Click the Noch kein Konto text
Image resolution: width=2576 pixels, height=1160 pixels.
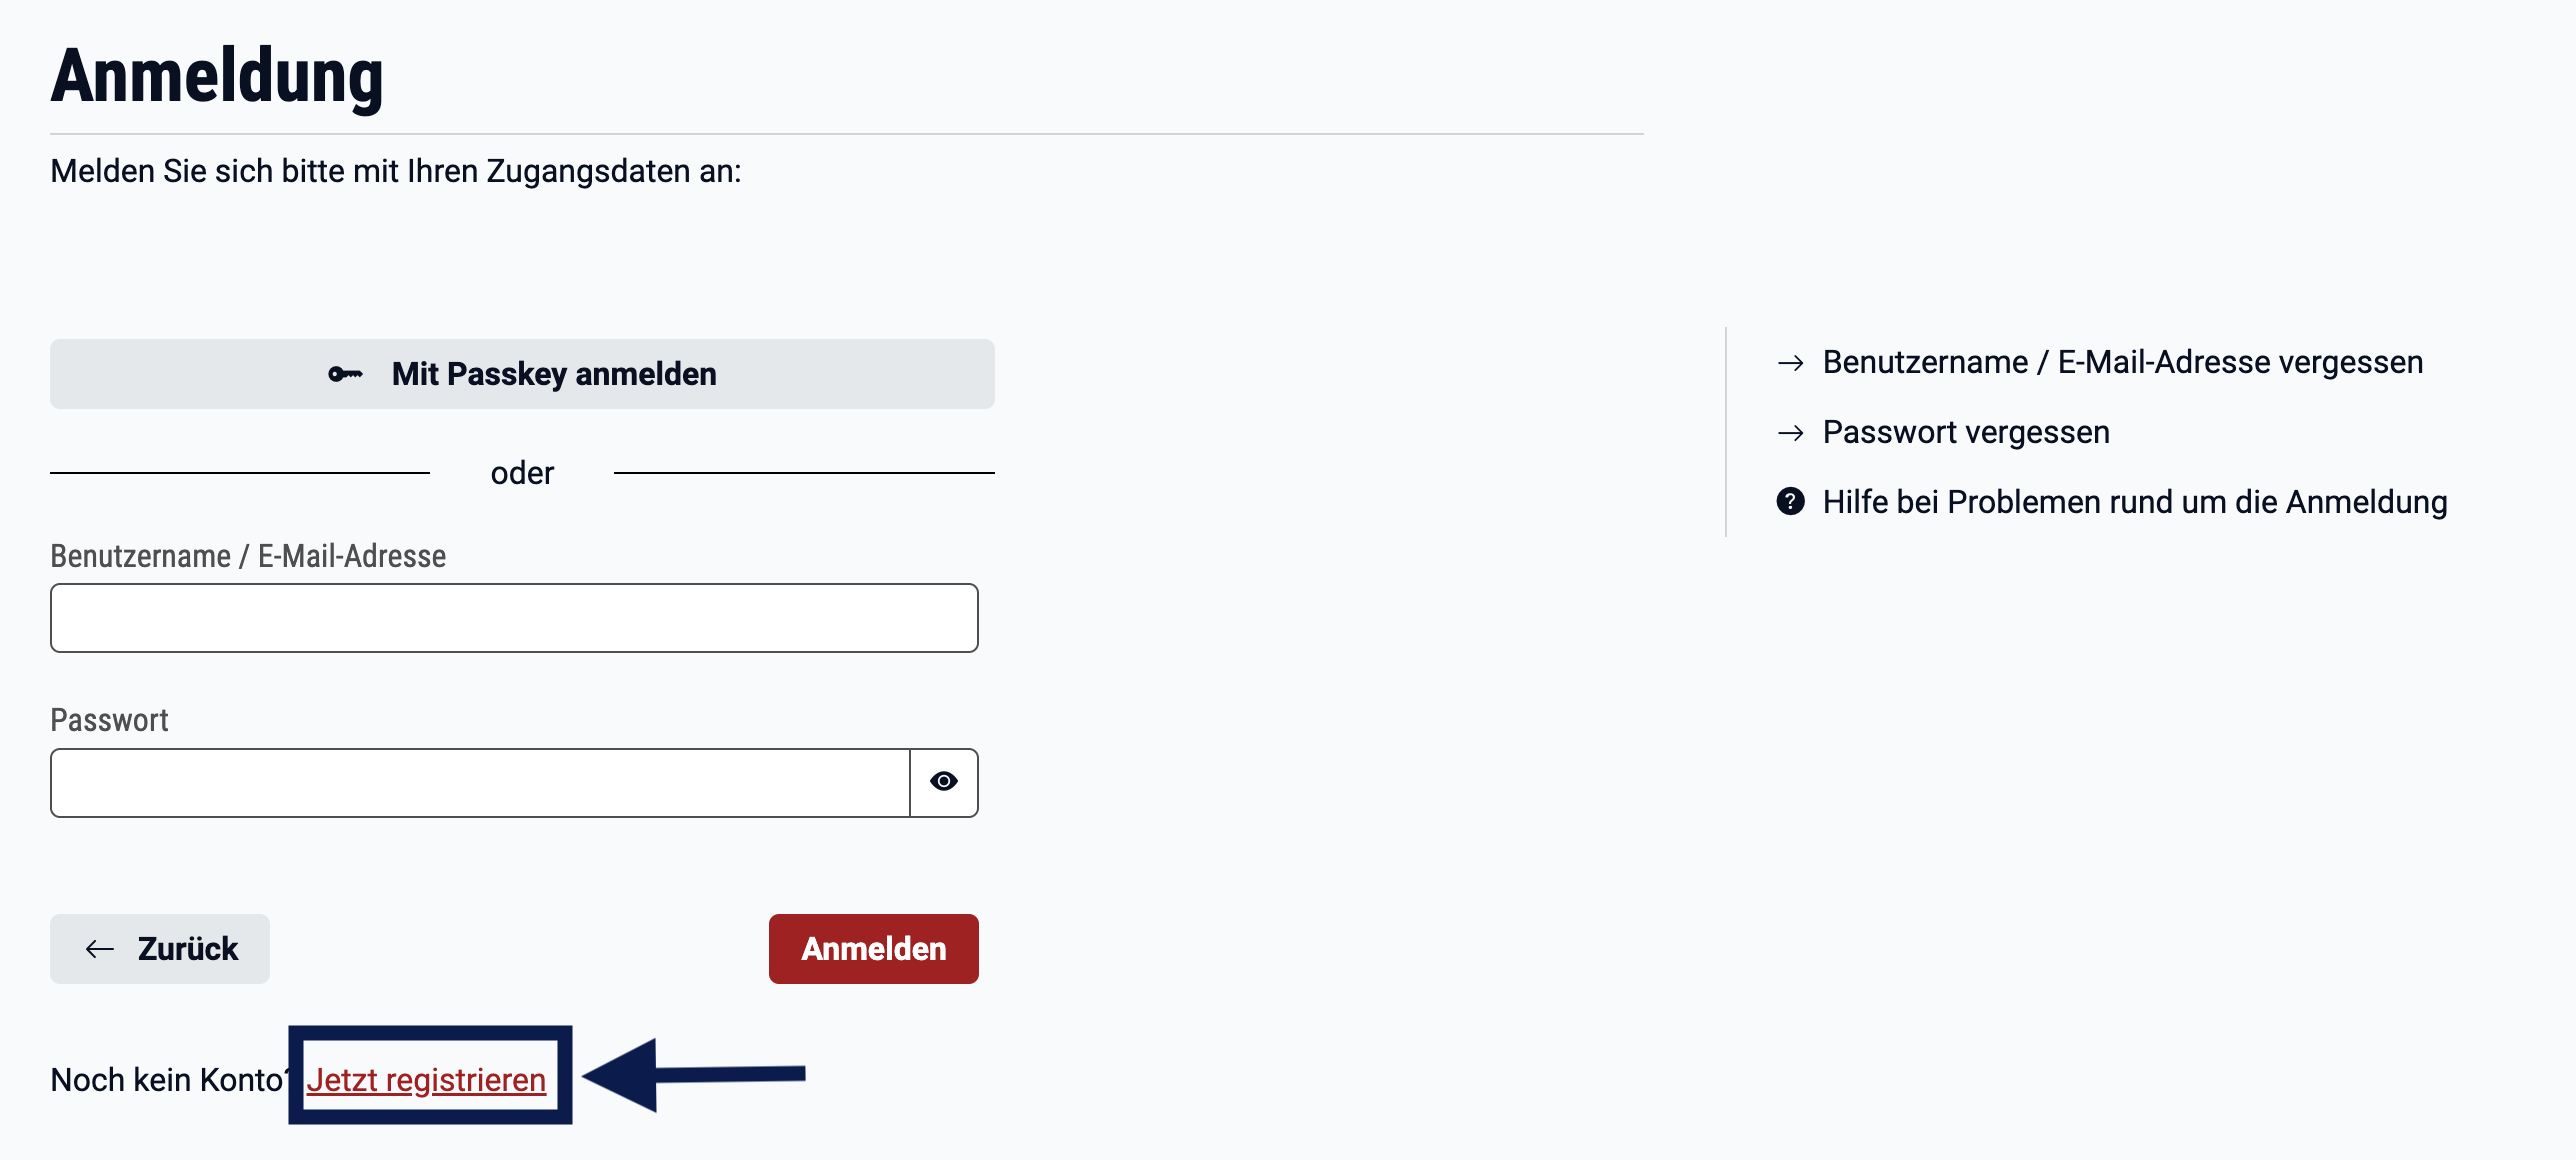coord(166,1080)
